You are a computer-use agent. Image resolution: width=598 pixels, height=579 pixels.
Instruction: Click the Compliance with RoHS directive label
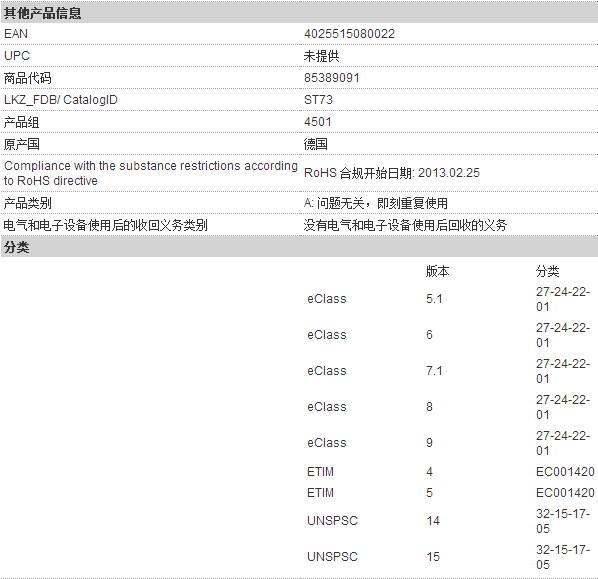click(151, 173)
